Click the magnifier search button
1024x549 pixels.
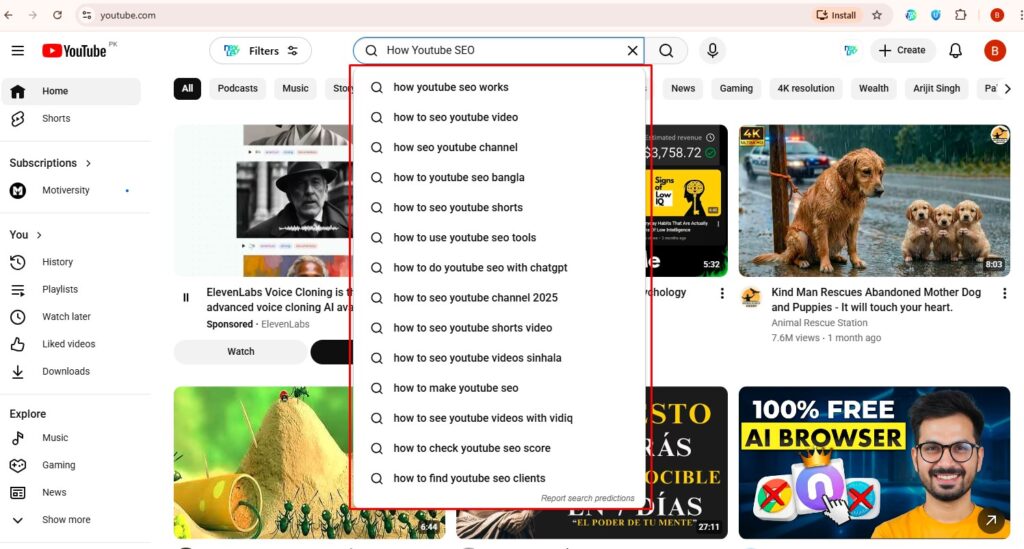665,51
